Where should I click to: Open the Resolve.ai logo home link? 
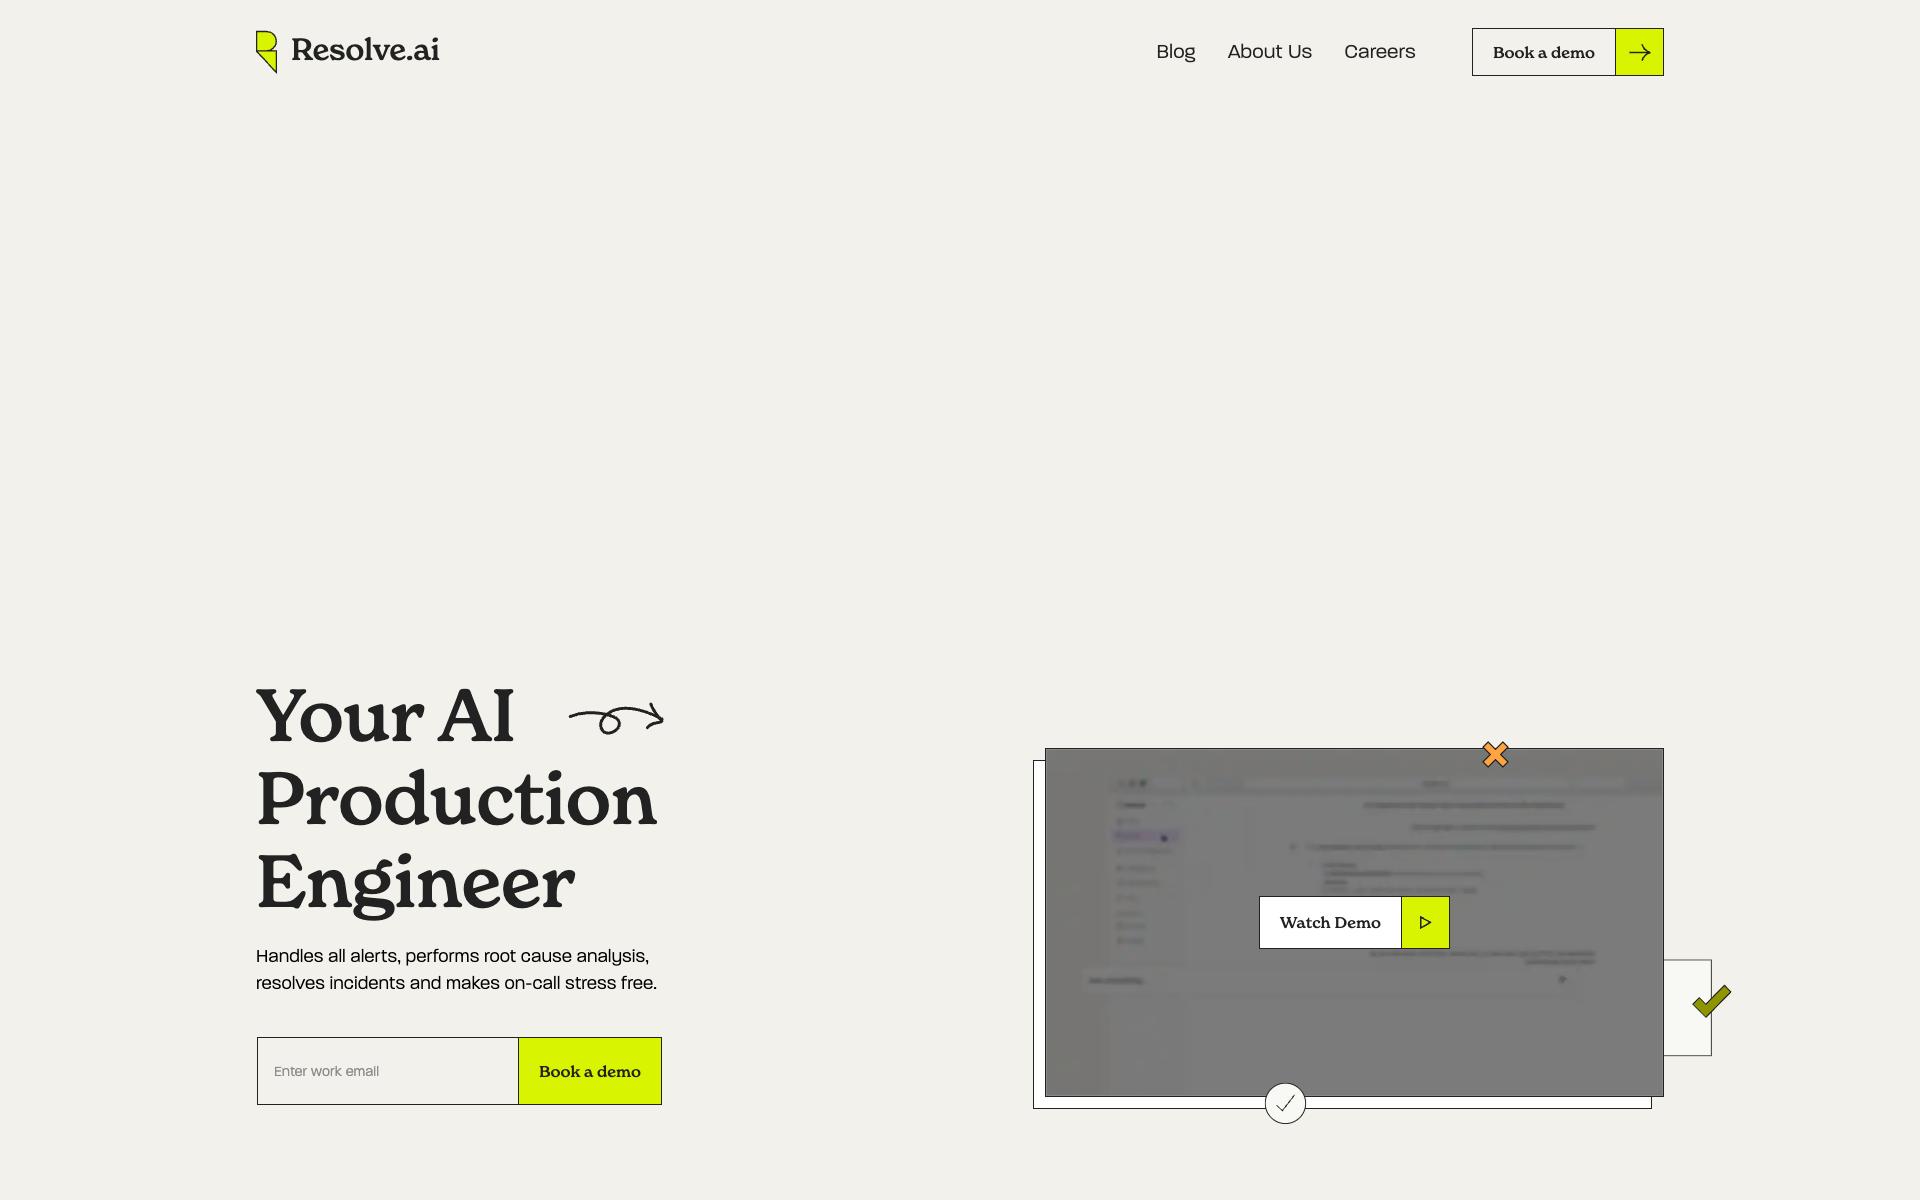coord(347,51)
